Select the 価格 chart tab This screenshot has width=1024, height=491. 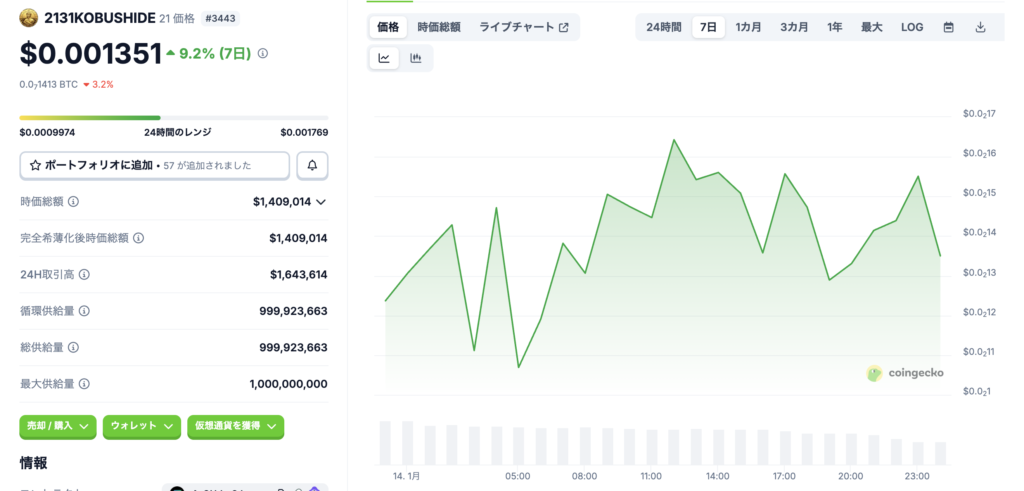tap(388, 27)
